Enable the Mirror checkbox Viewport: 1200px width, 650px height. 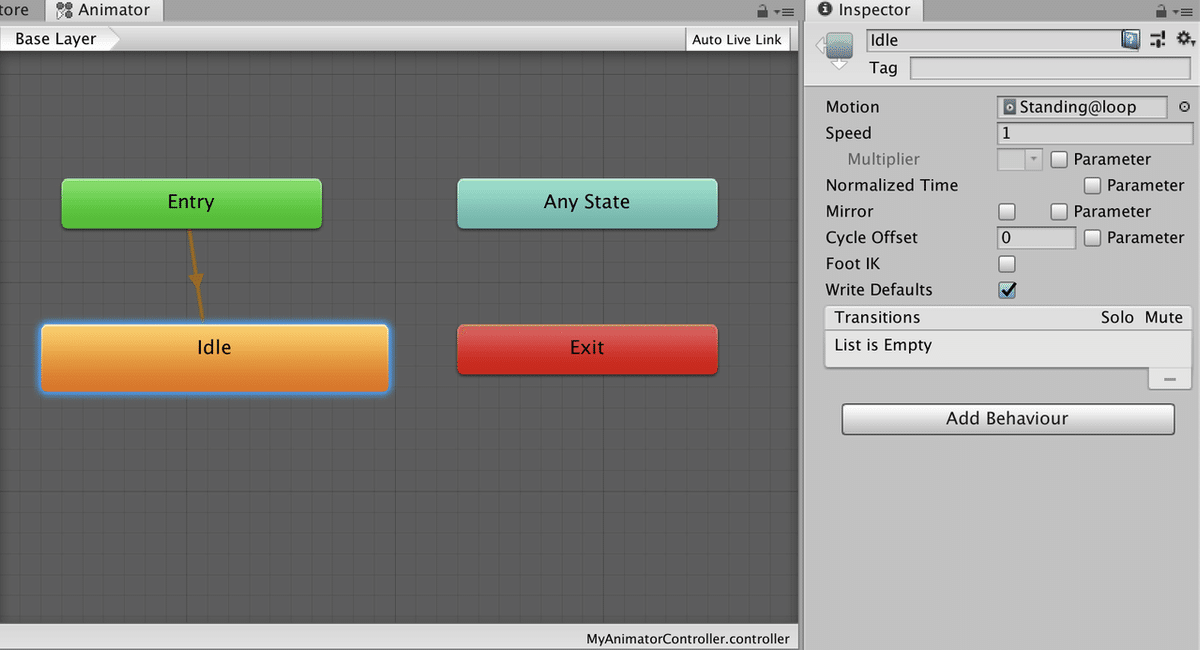[1007, 211]
